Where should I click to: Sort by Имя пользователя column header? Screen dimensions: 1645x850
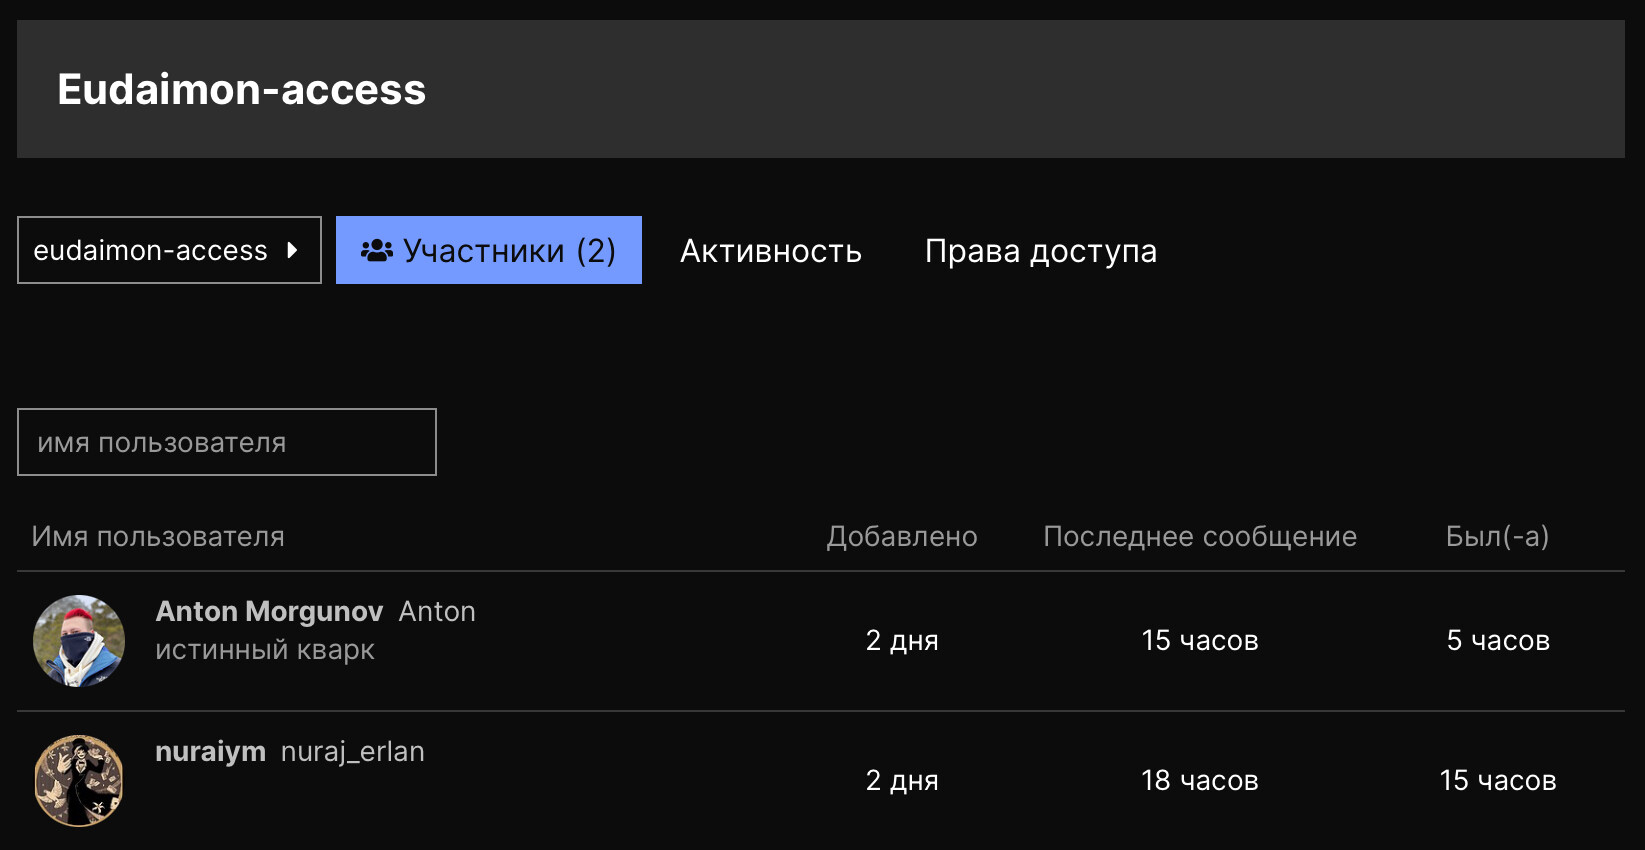(158, 537)
